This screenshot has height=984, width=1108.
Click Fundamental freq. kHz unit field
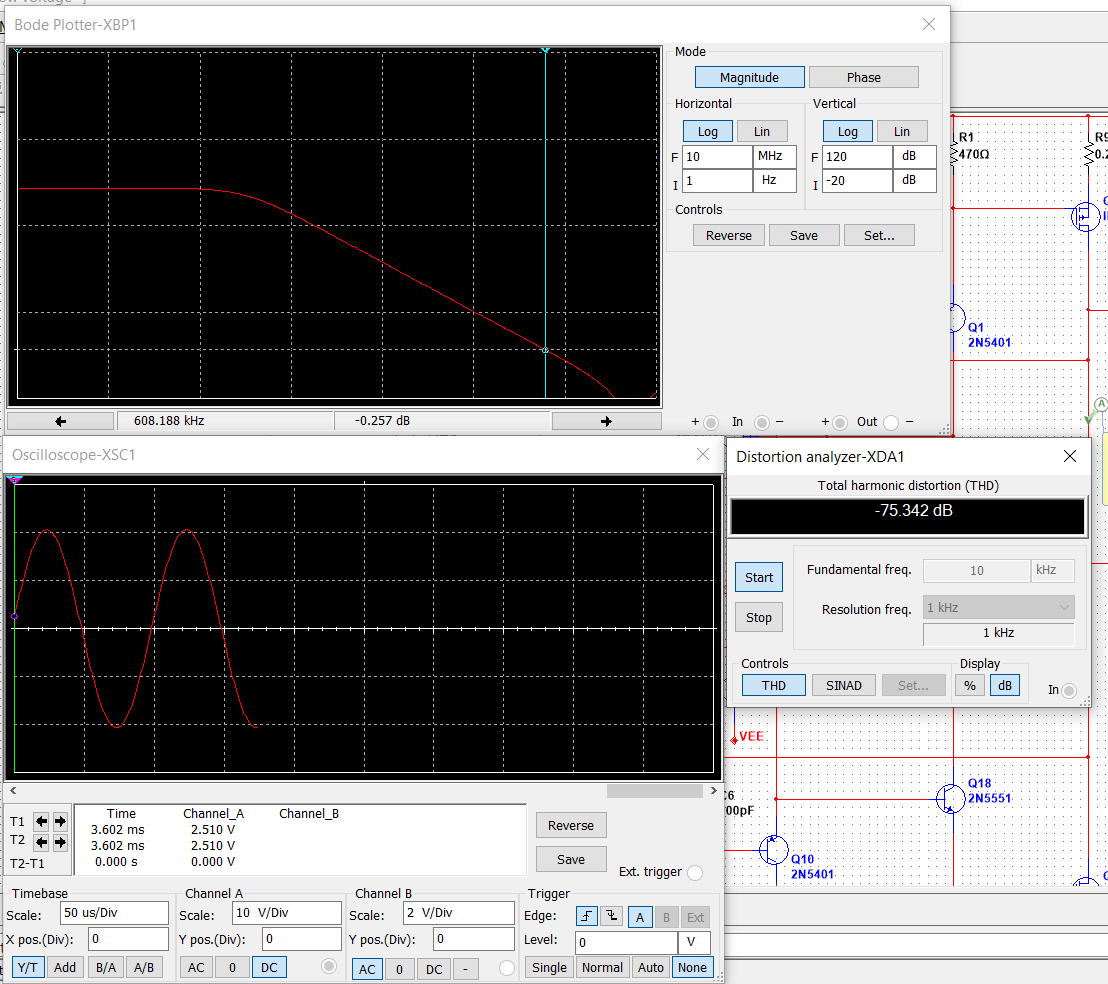[x=1052, y=570]
